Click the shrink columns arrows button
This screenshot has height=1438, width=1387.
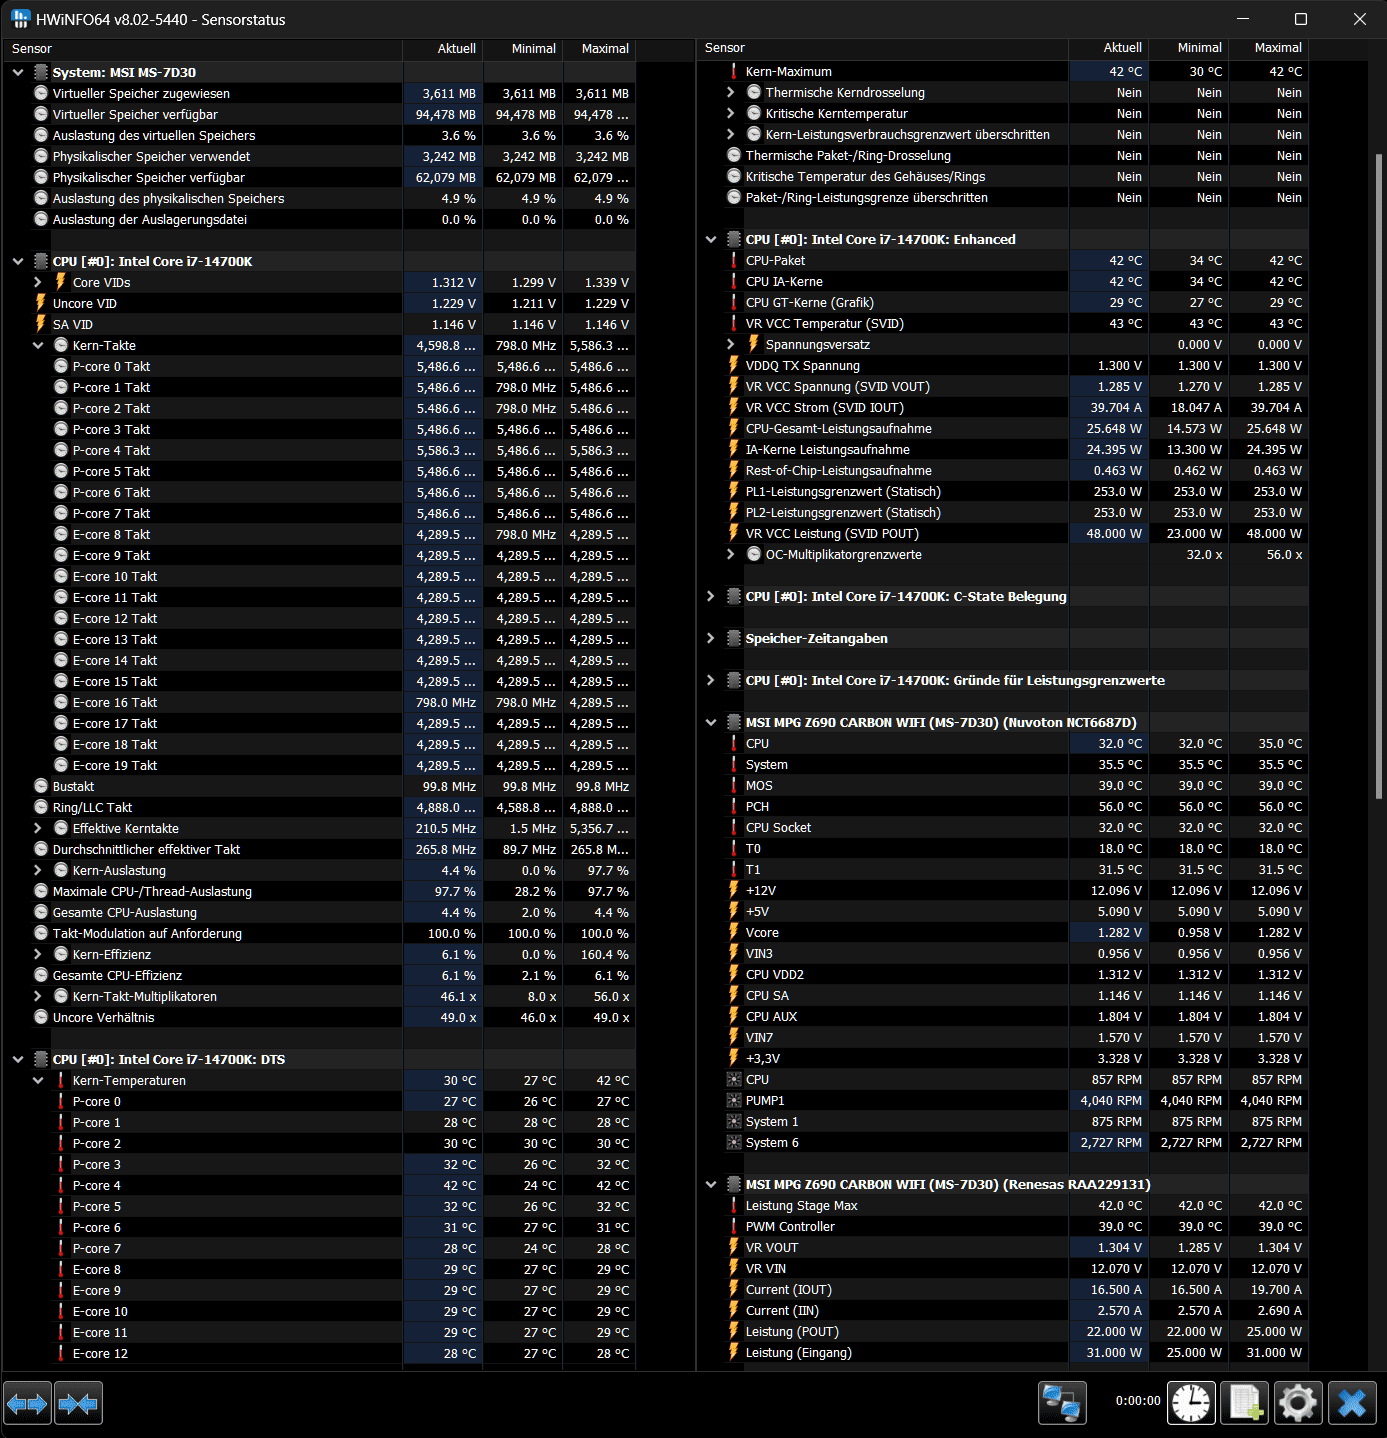click(x=78, y=1404)
